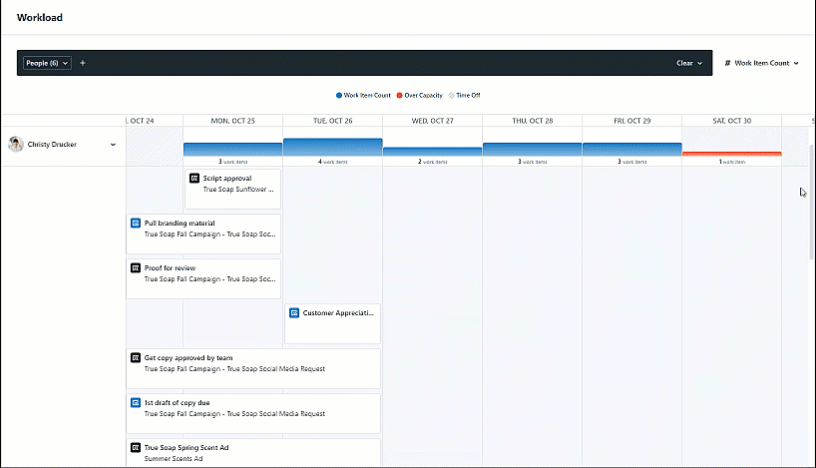This screenshot has height=468, width=816.
Task: Click the TUE, OCT 26 column header
Action: point(333,121)
